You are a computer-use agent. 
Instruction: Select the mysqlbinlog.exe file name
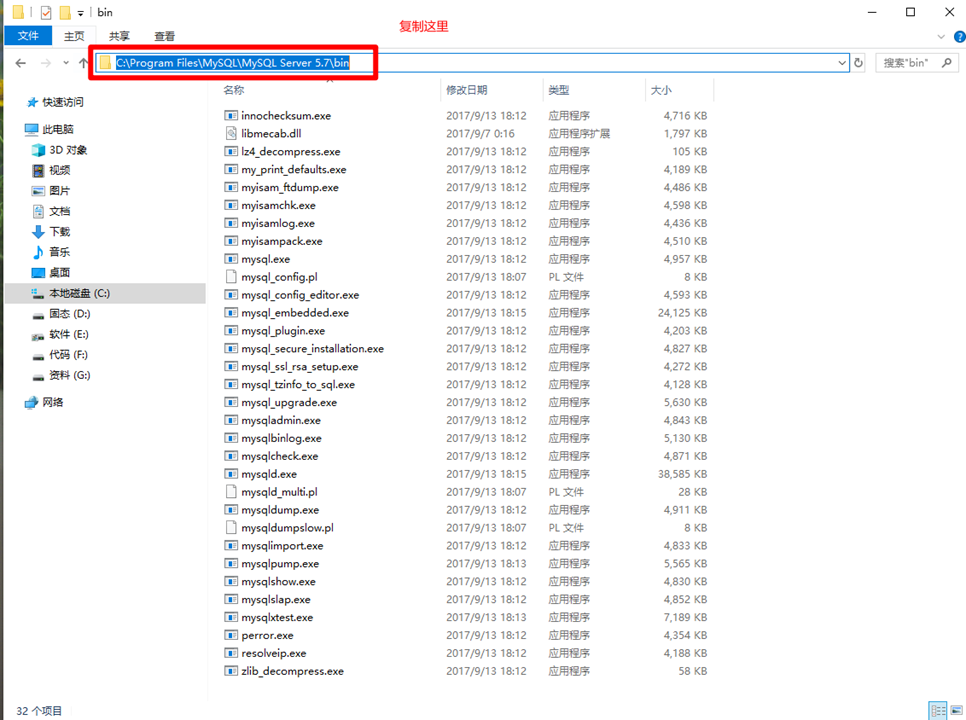[282, 438]
